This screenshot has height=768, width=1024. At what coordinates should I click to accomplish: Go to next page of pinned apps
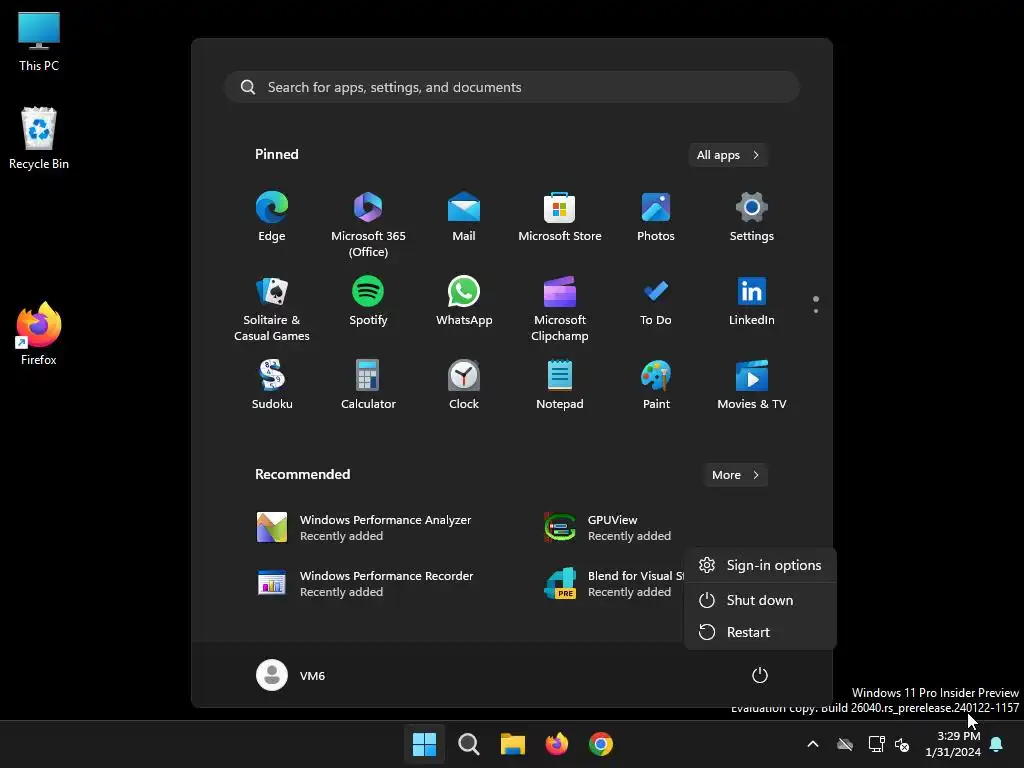pyautogui.click(x=816, y=311)
